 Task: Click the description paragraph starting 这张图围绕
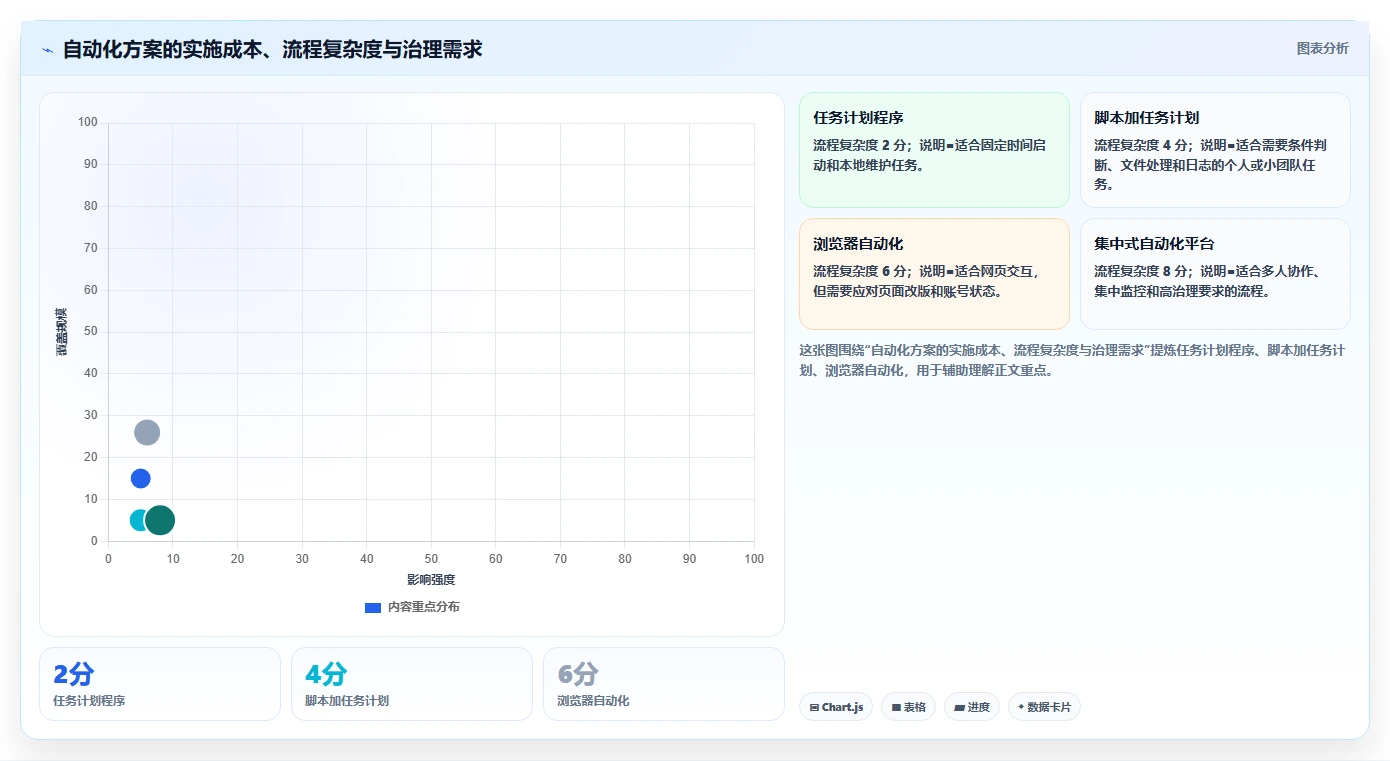(x=1074, y=360)
